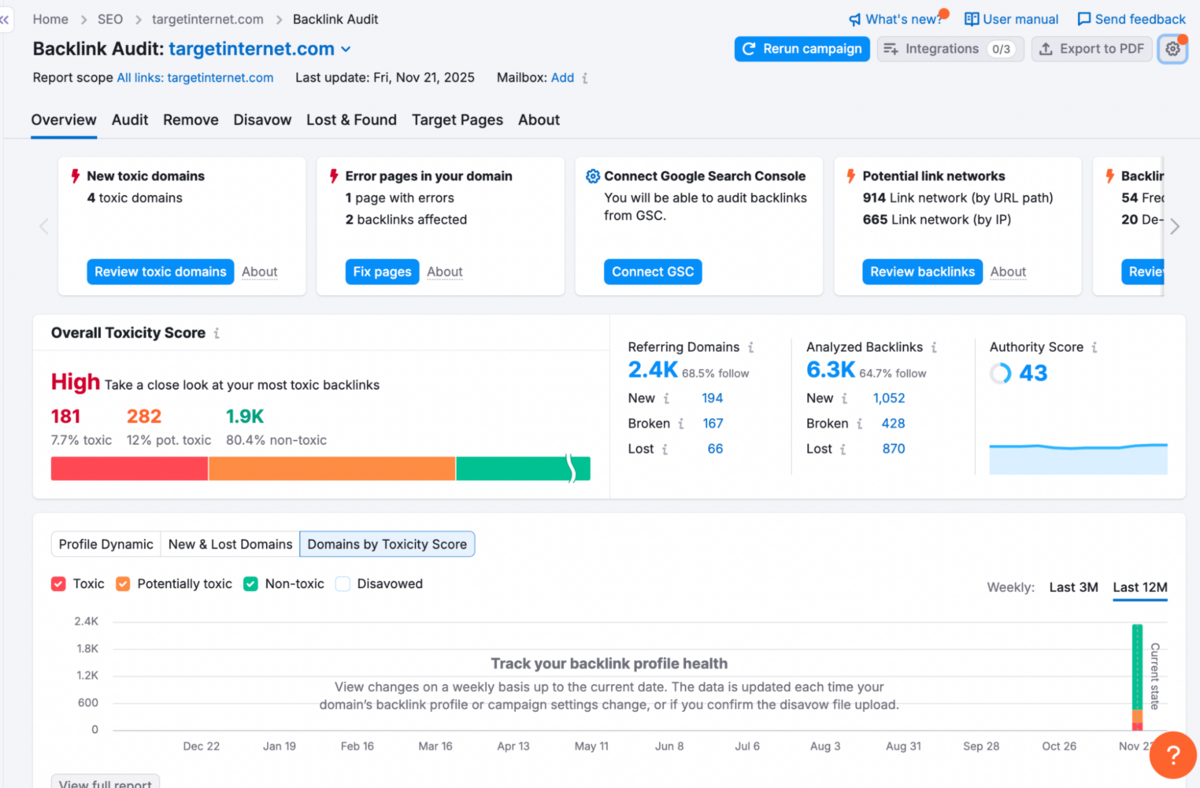Click the SEO breadcrumb
Viewport: 1200px width, 788px height.
pos(110,19)
